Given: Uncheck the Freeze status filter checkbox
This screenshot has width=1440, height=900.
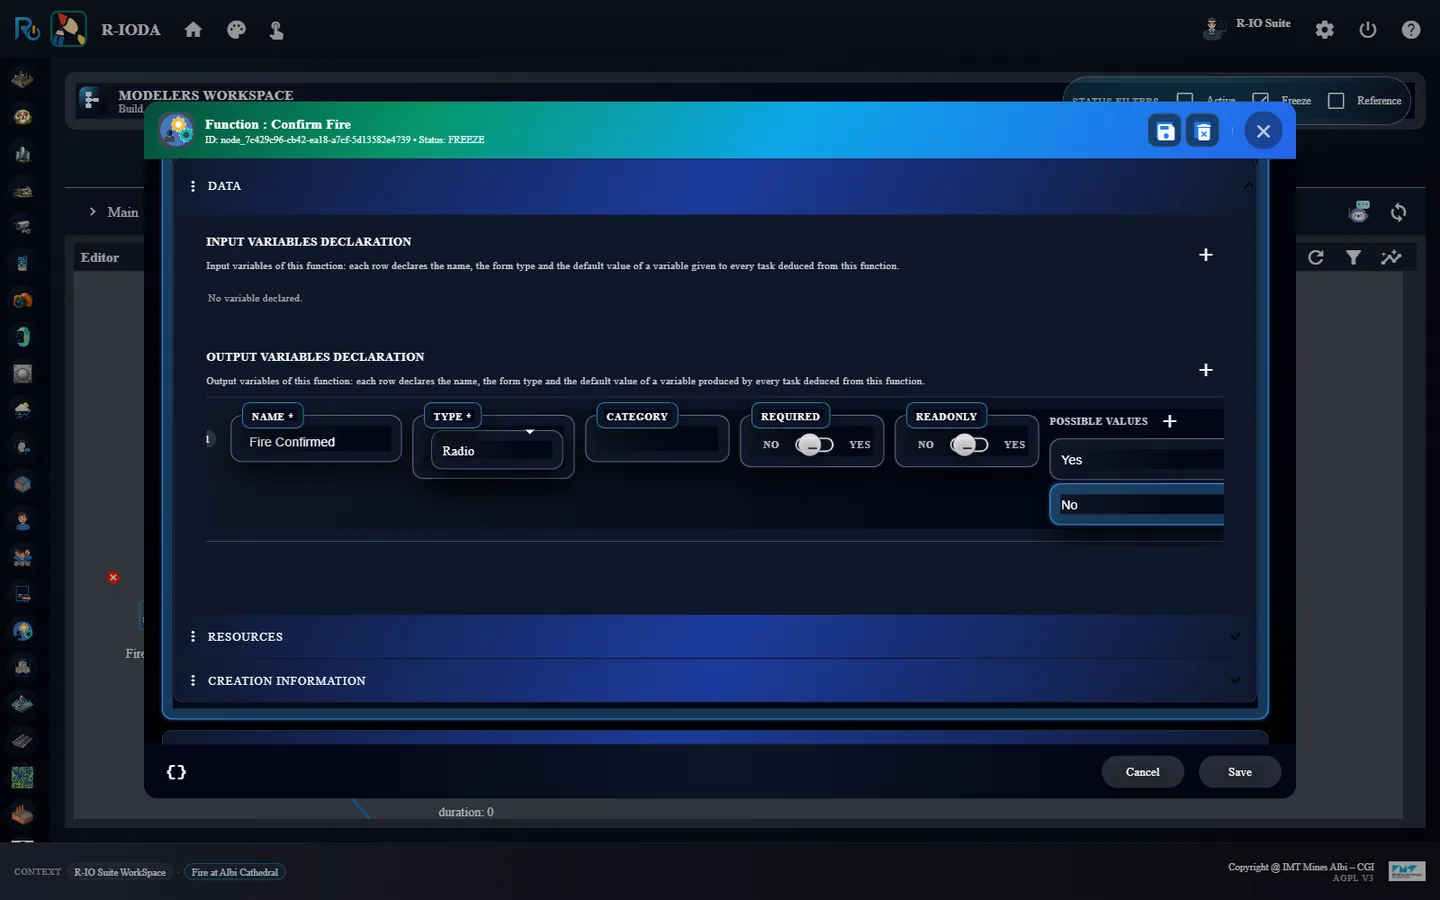Looking at the screenshot, I should click(x=1260, y=101).
